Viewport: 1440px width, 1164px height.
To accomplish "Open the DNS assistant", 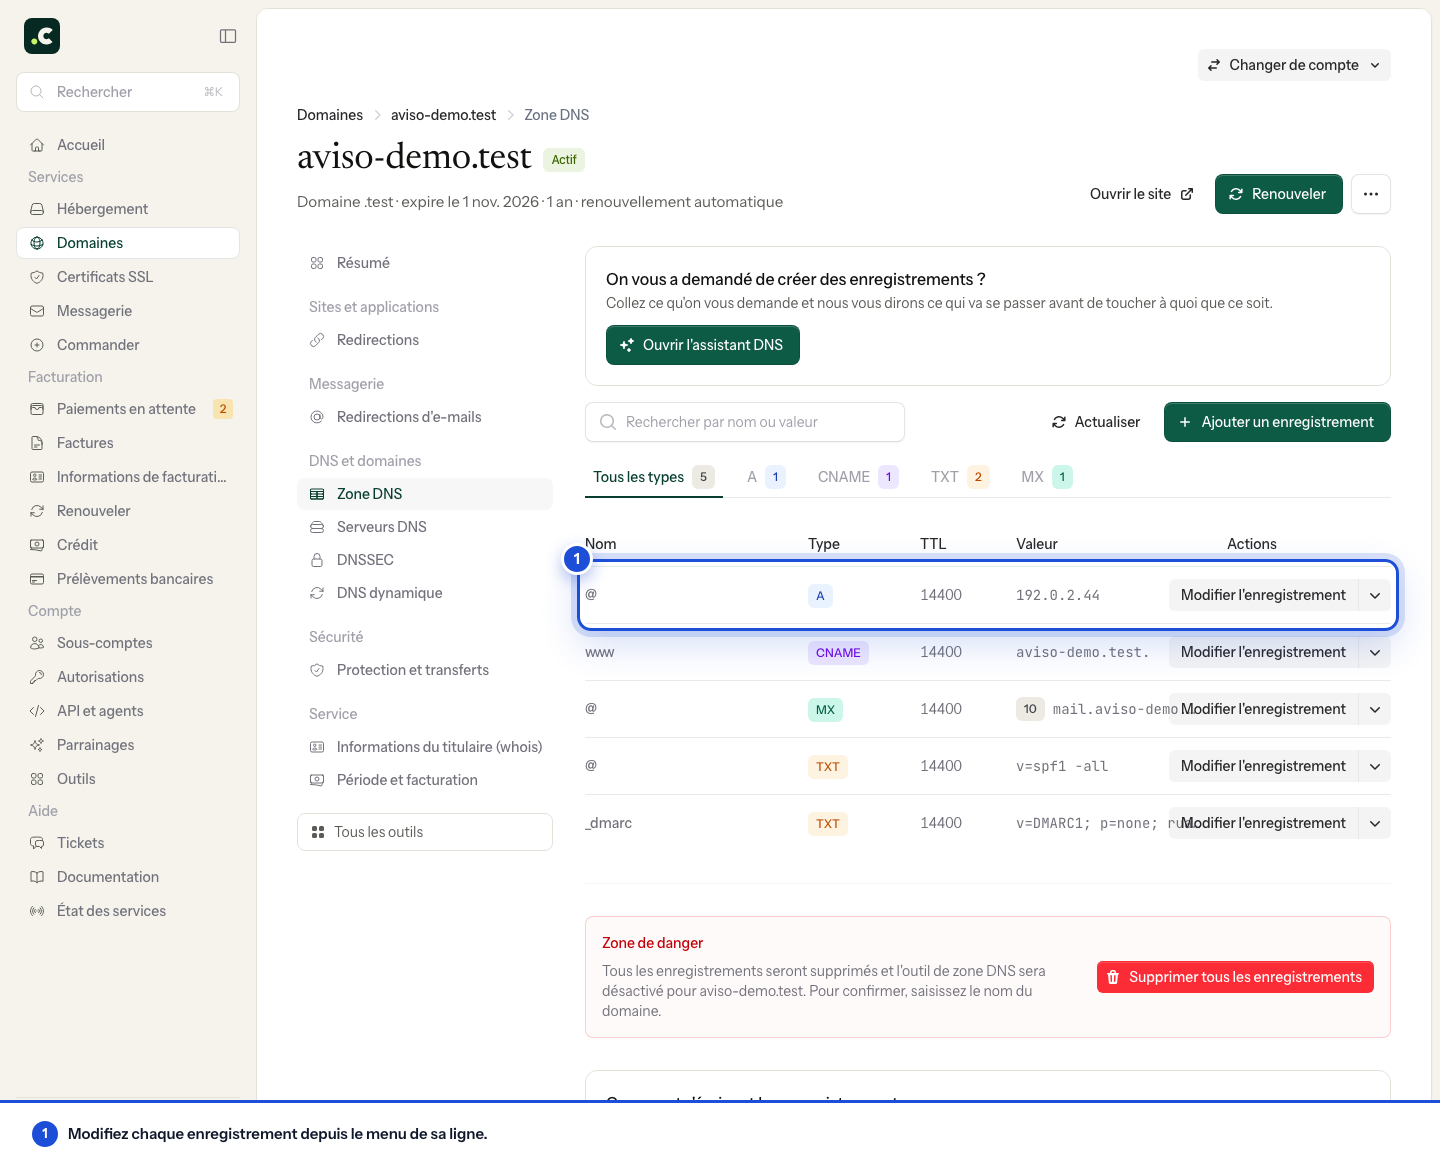I will coord(703,345).
